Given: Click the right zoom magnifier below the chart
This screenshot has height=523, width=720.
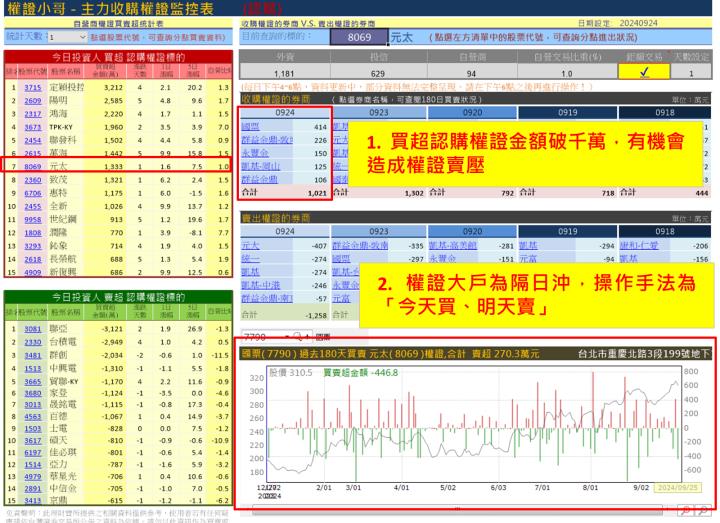Looking at the screenshot, I should click(703, 509).
